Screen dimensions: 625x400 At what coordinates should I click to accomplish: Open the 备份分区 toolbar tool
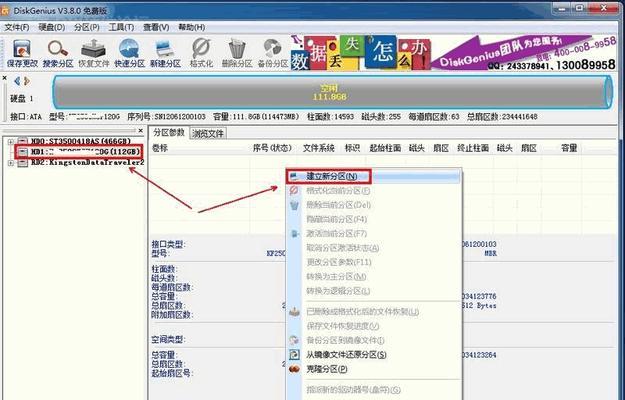(273, 53)
